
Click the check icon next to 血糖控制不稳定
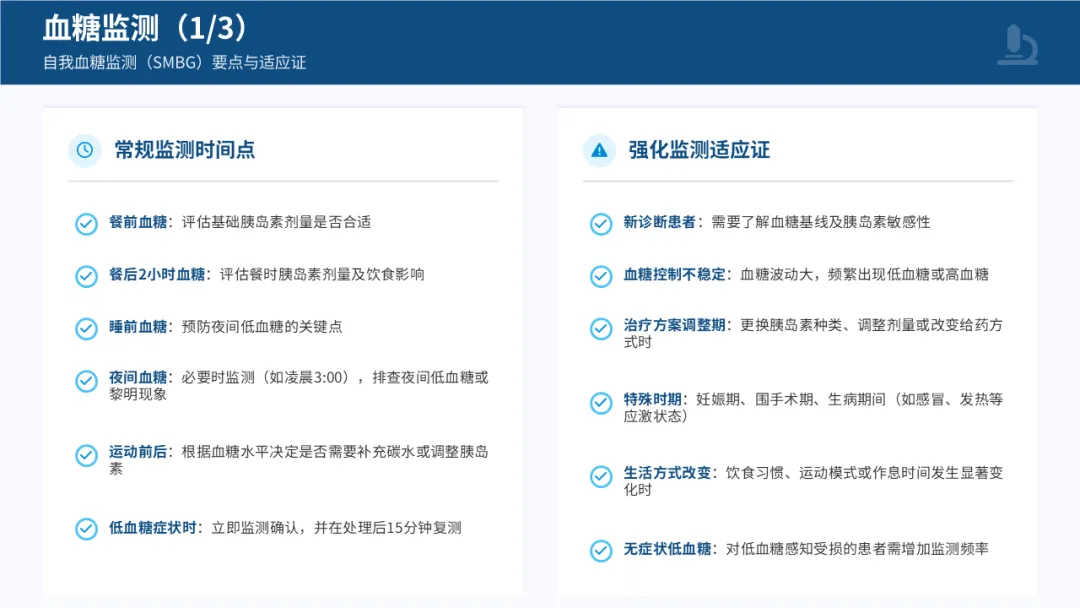(601, 276)
